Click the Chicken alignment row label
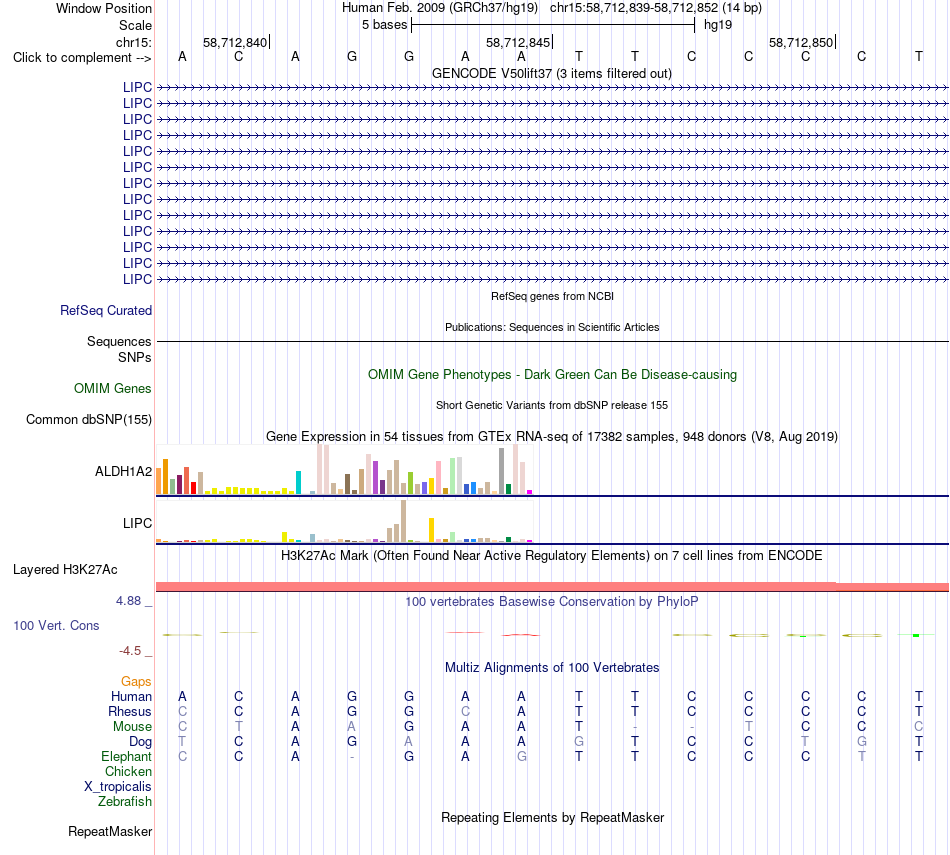Viewport: 950px width, 855px height. (x=128, y=771)
